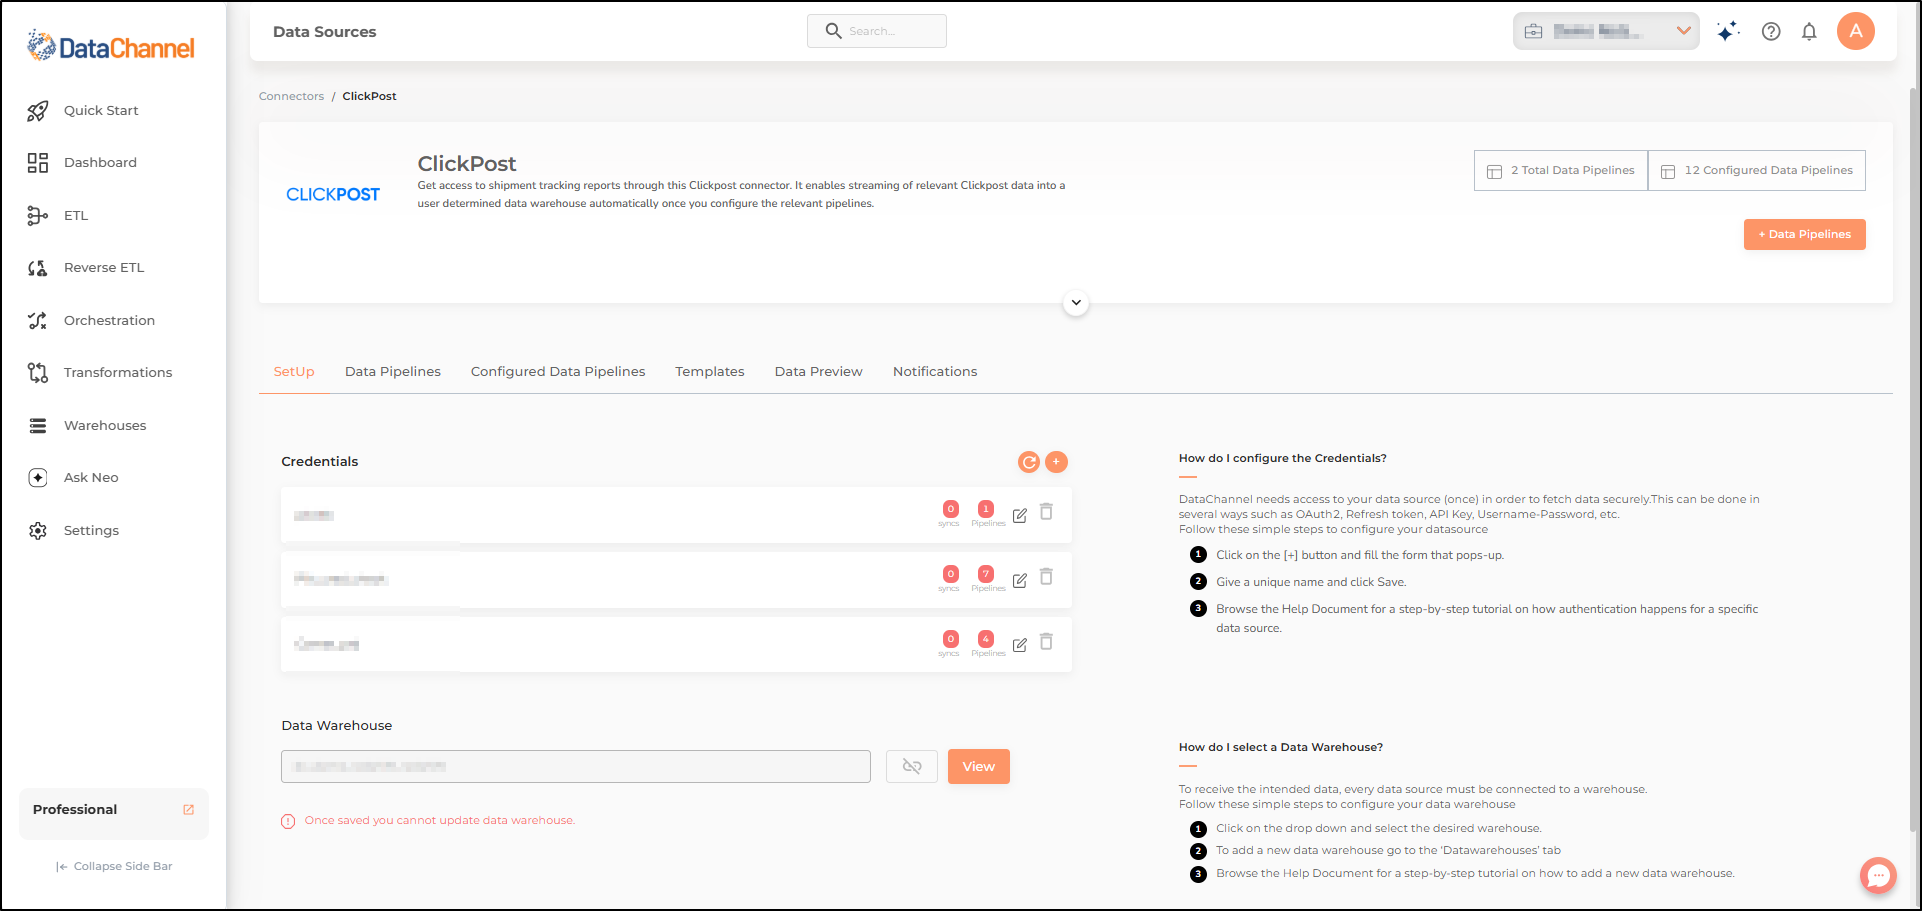Viewport: 1922px width, 911px height.
Task: Click the page vertical scrollbar
Action: tap(1914, 460)
